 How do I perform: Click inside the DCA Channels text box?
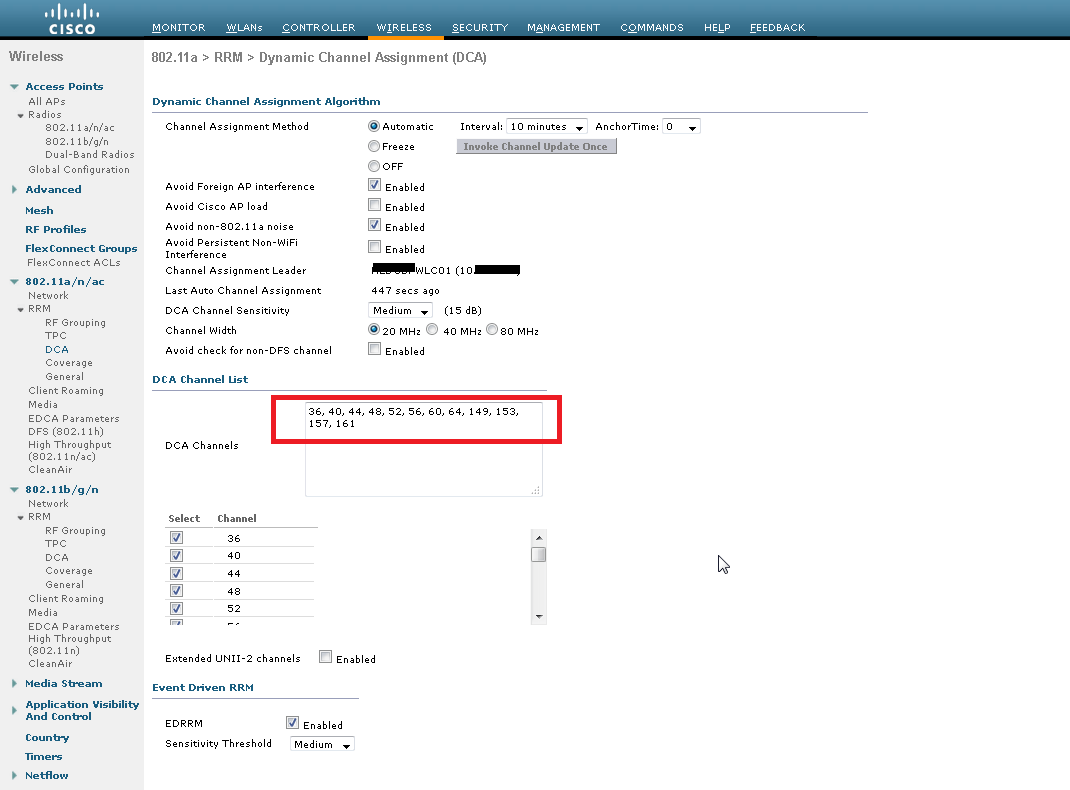point(423,460)
